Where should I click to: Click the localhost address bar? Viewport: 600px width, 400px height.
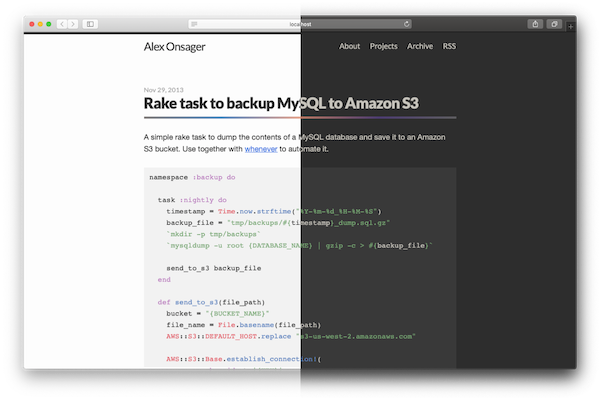click(x=300, y=23)
